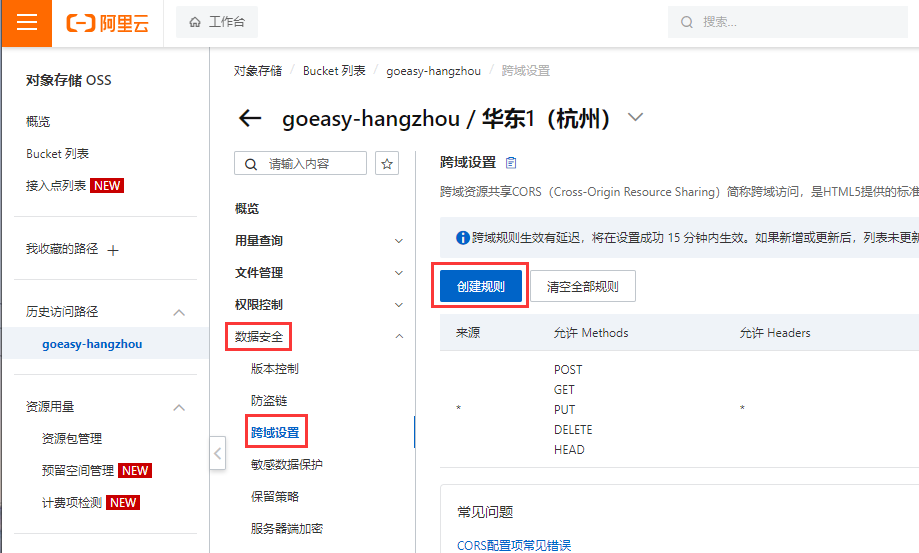Click the 清空全部规则 button

583,287
